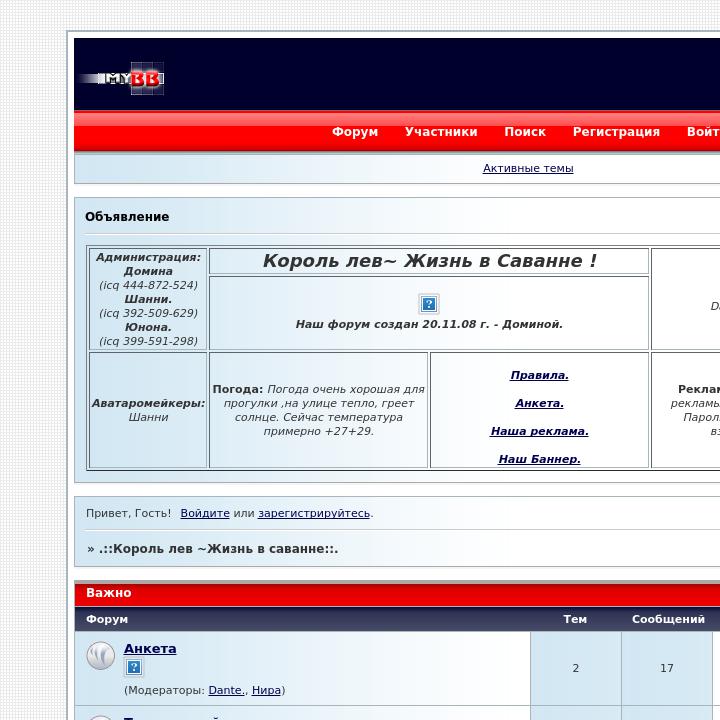Open the Участники menu item

tap(441, 132)
